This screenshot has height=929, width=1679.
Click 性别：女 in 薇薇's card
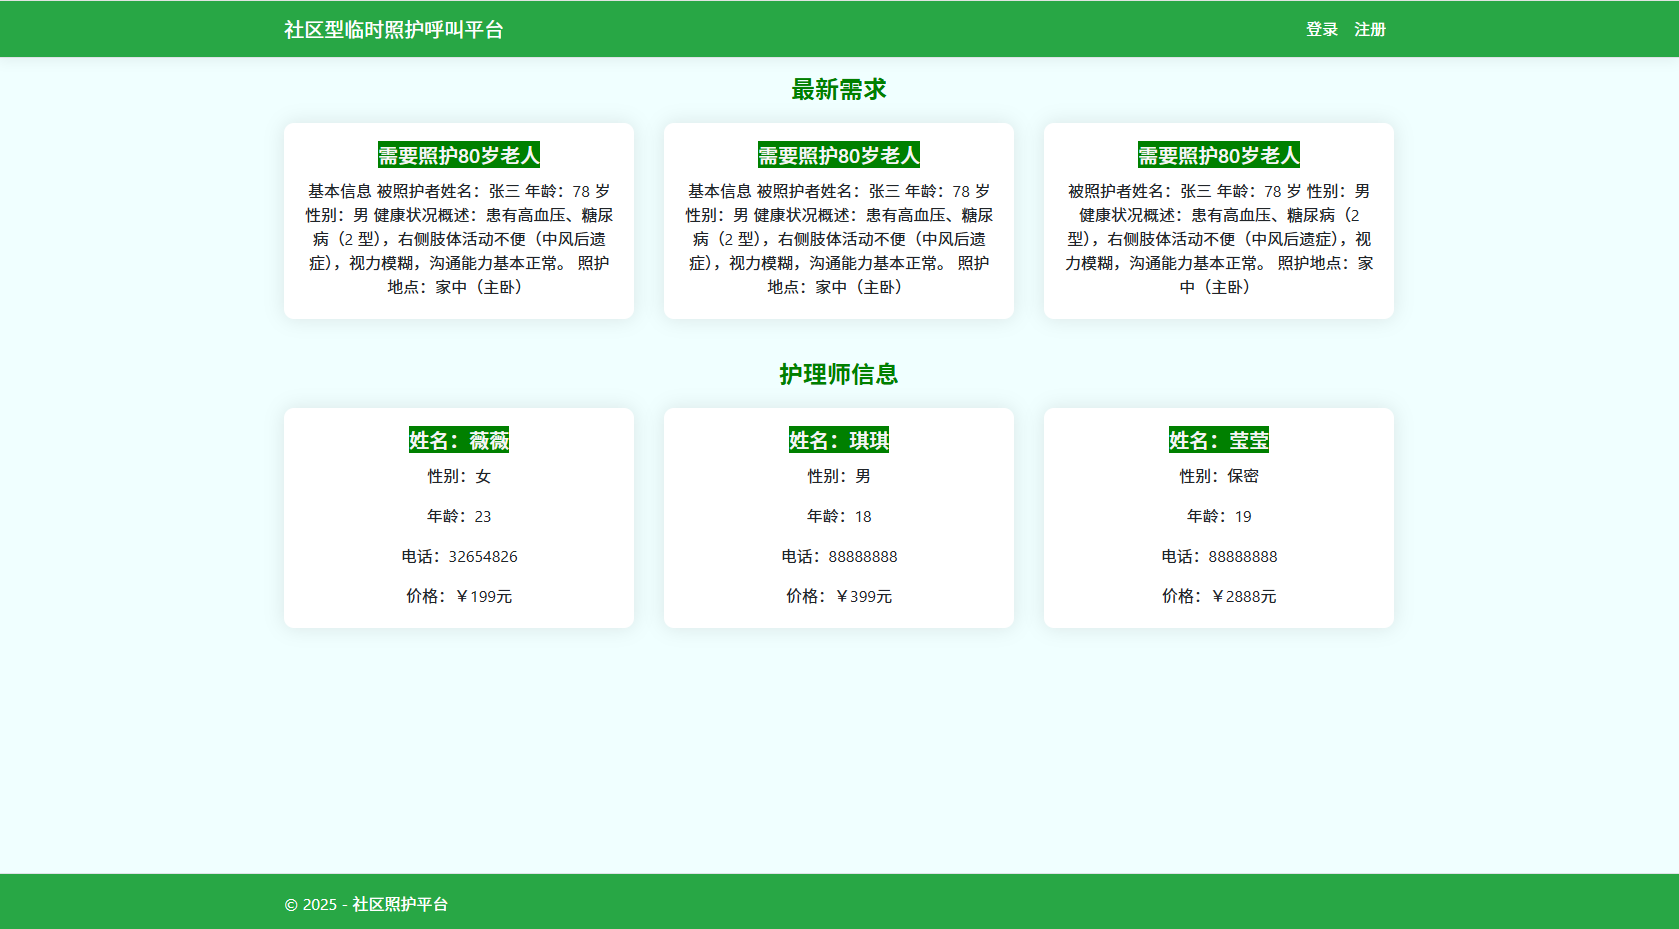tap(459, 476)
